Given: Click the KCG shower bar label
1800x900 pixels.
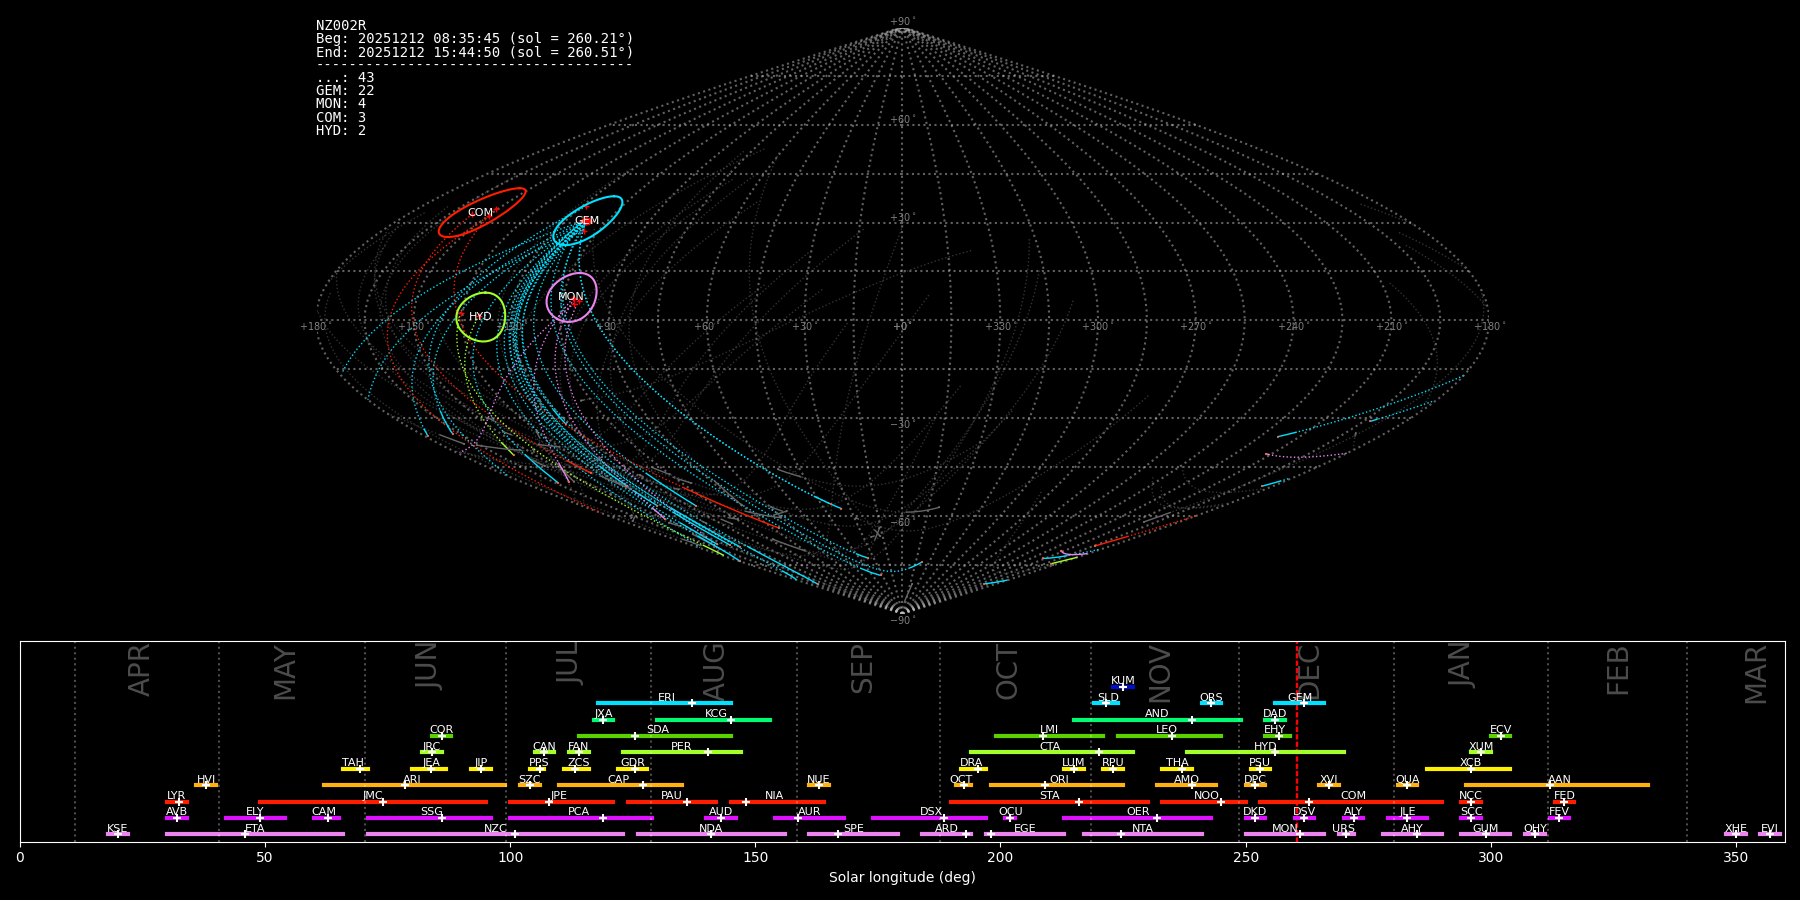Looking at the screenshot, I should [x=716, y=714].
